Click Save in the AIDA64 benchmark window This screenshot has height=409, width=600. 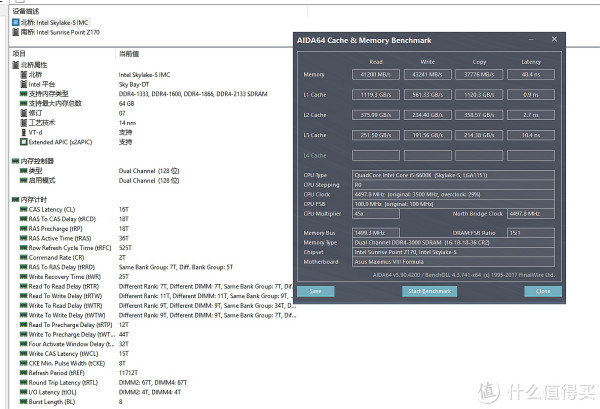point(316,292)
